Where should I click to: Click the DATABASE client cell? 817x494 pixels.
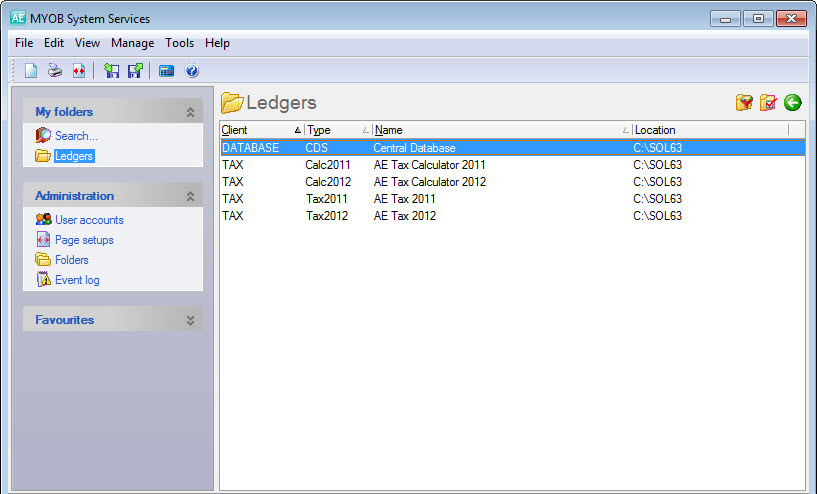250,147
